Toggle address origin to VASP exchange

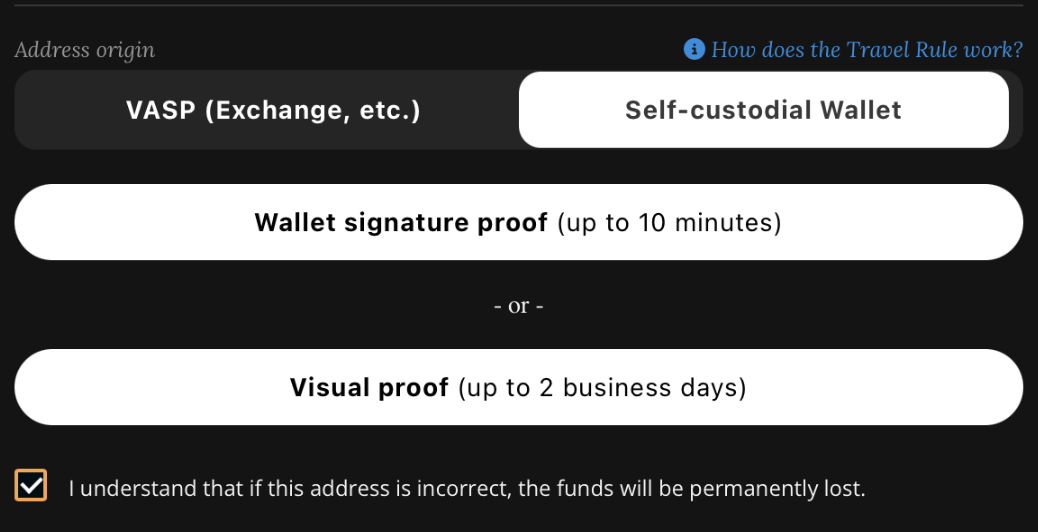point(273,110)
